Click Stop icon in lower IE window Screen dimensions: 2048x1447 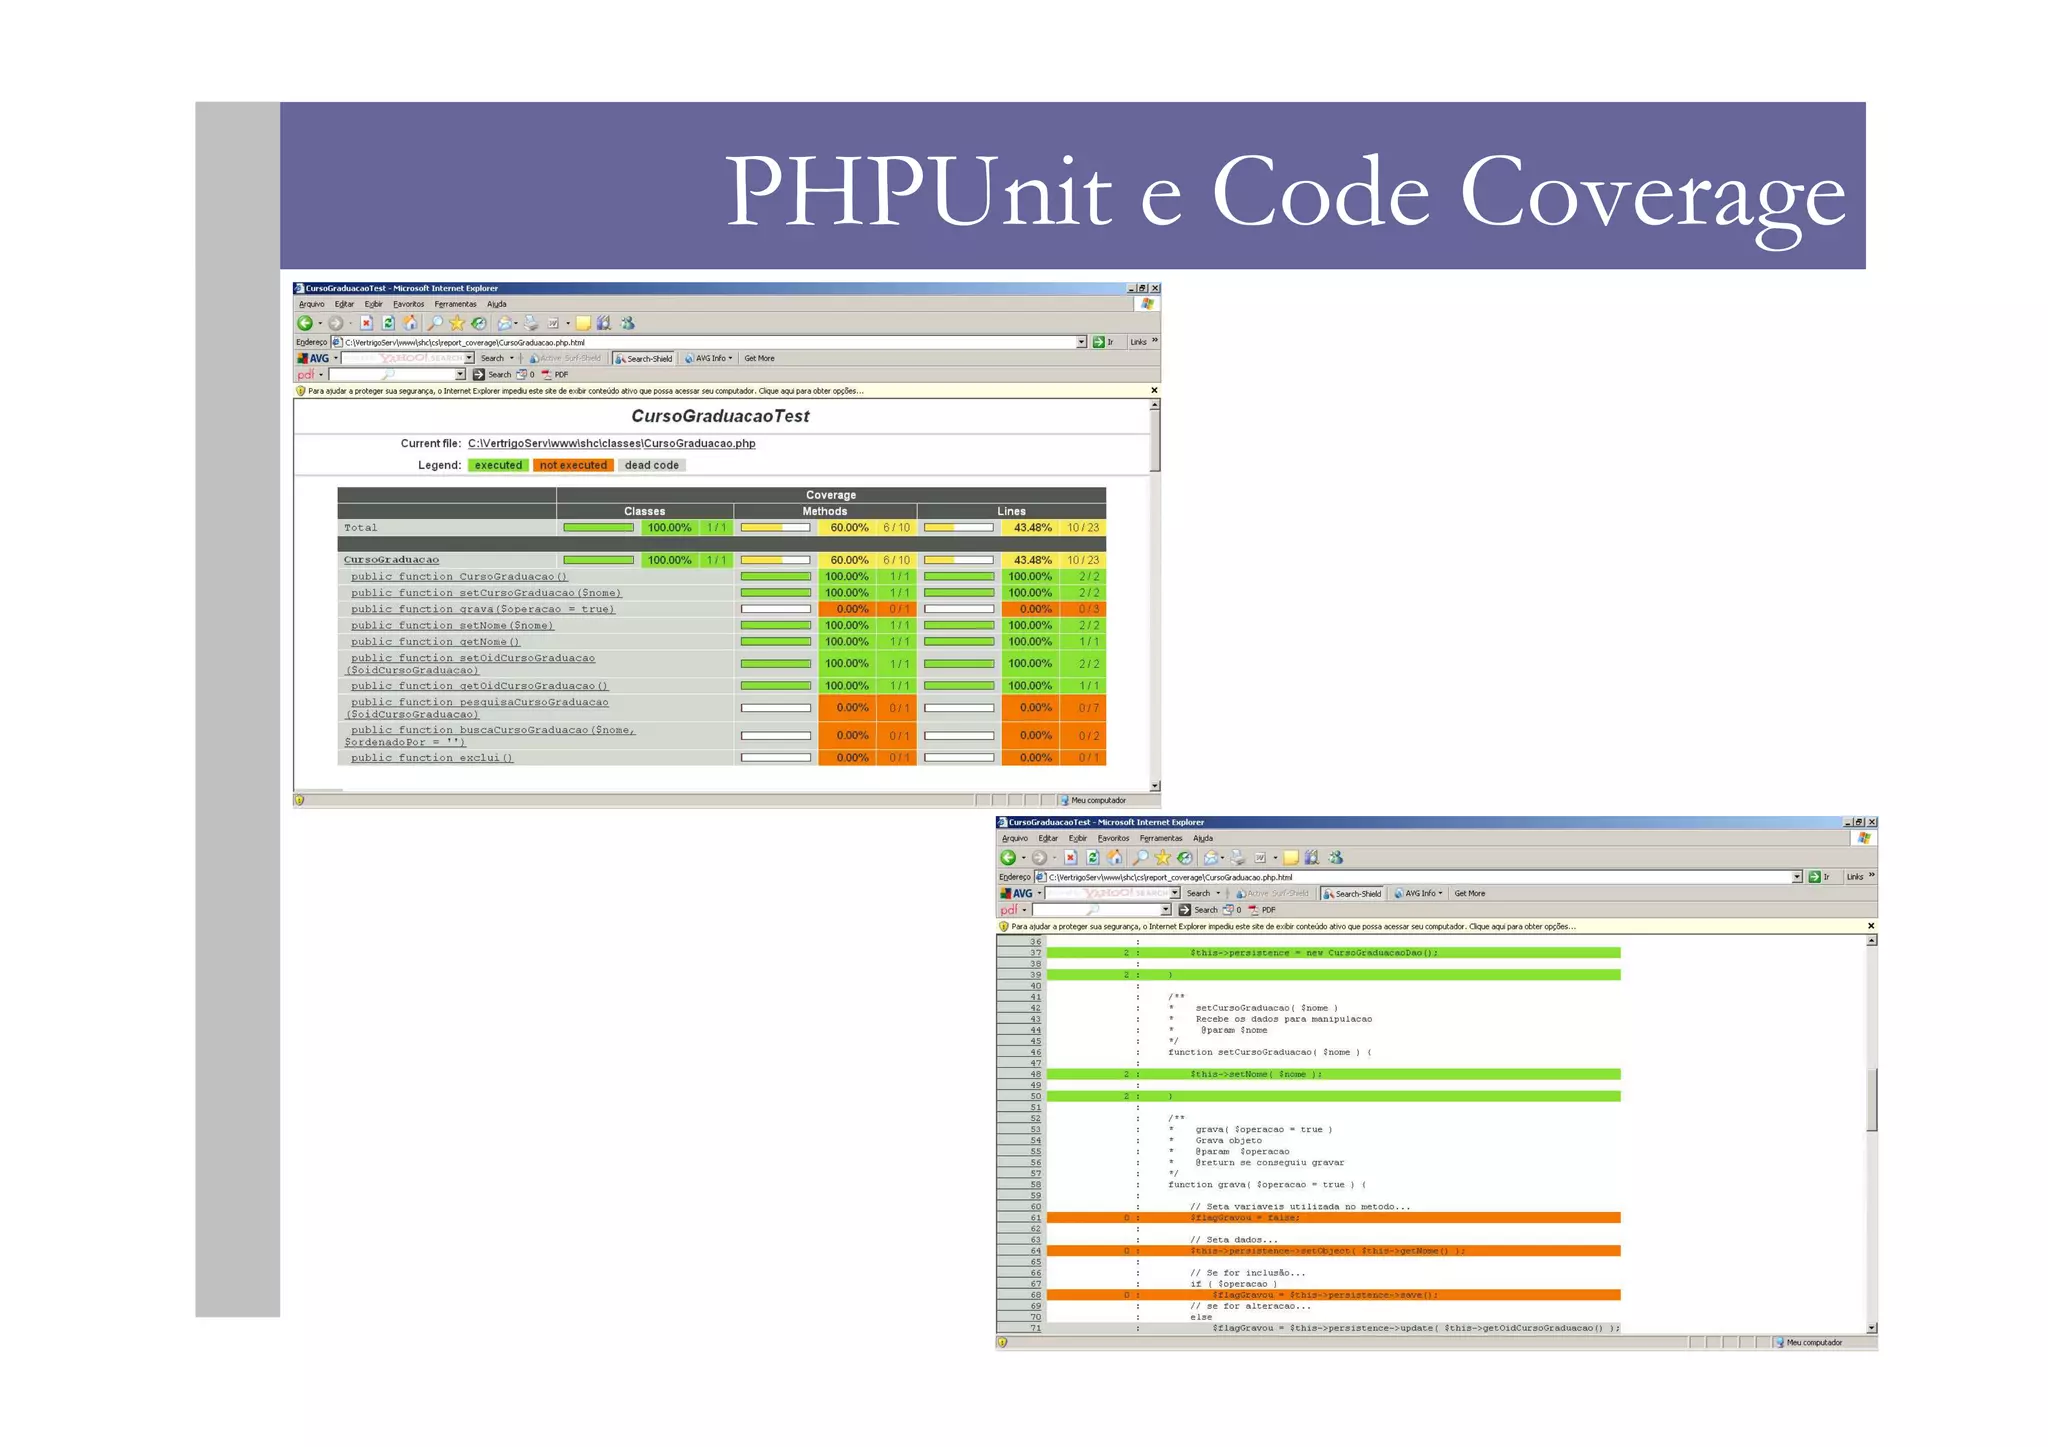pos(1070,858)
